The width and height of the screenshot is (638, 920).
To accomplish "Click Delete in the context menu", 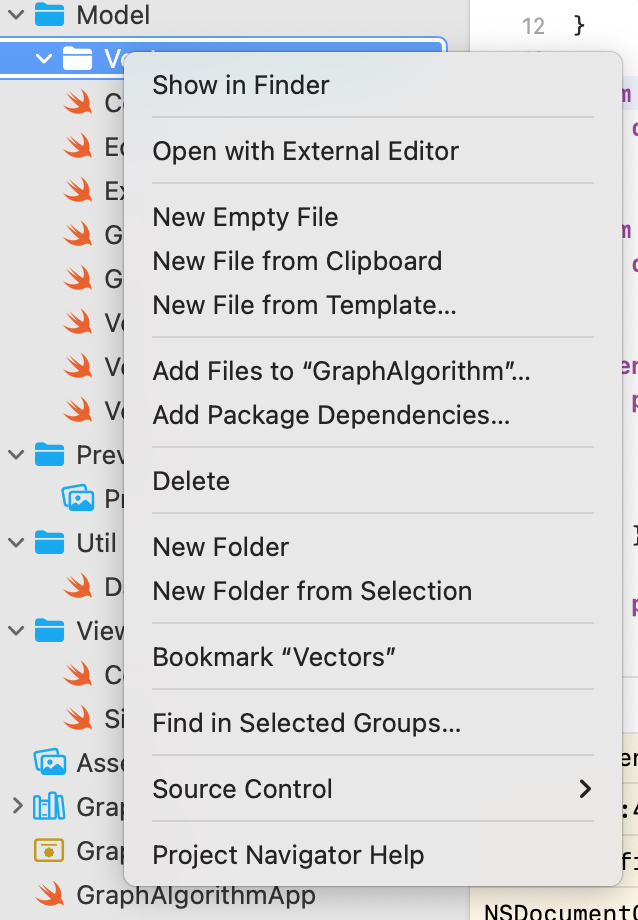I will tap(191, 481).
